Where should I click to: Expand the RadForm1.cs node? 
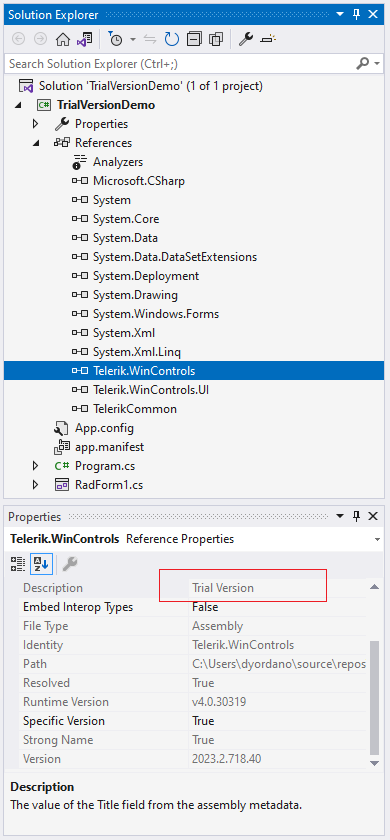click(36, 485)
